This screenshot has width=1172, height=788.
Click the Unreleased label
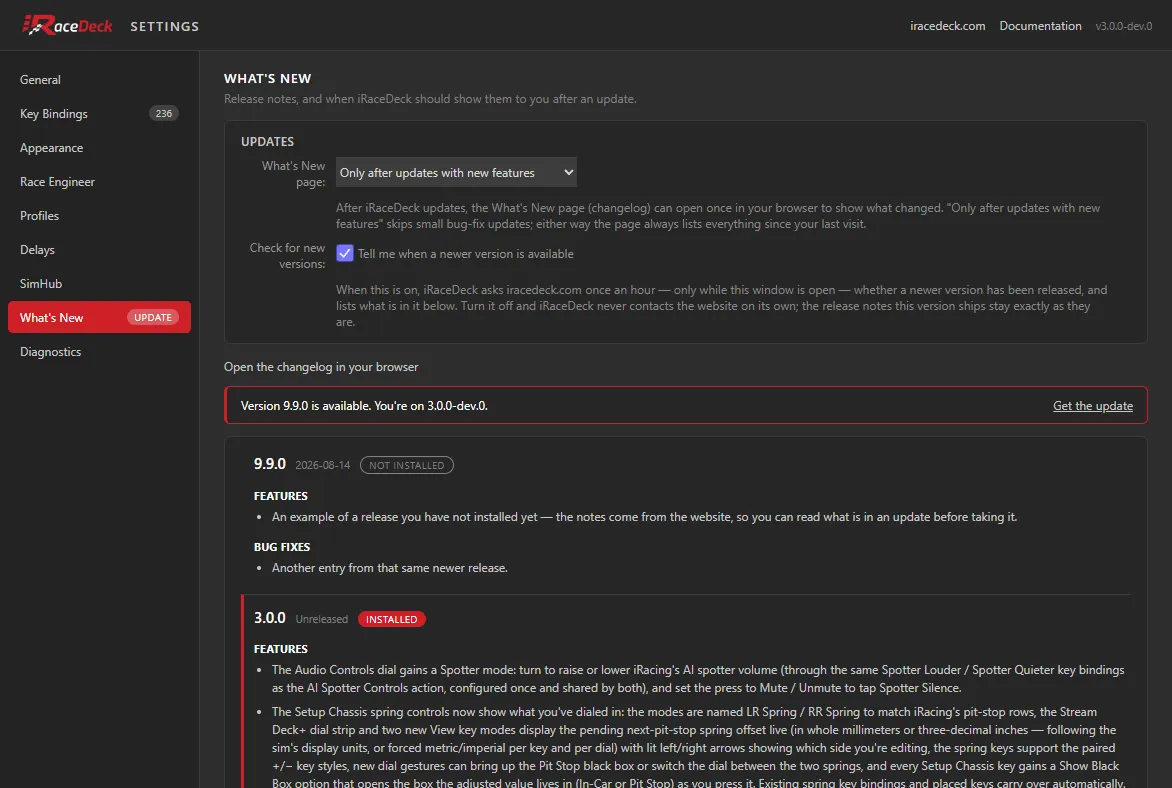pyautogui.click(x=321, y=619)
